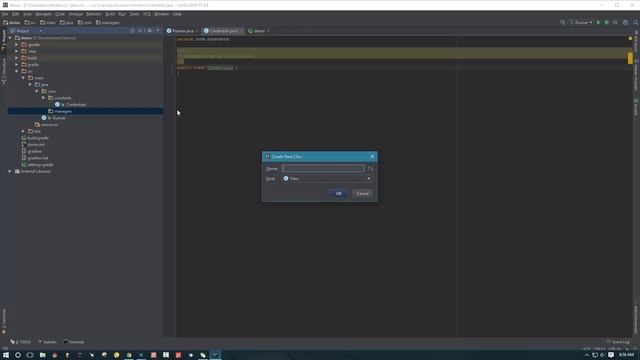The height and width of the screenshot is (360, 640).
Task: Collapse the main folder
Action: (23, 78)
